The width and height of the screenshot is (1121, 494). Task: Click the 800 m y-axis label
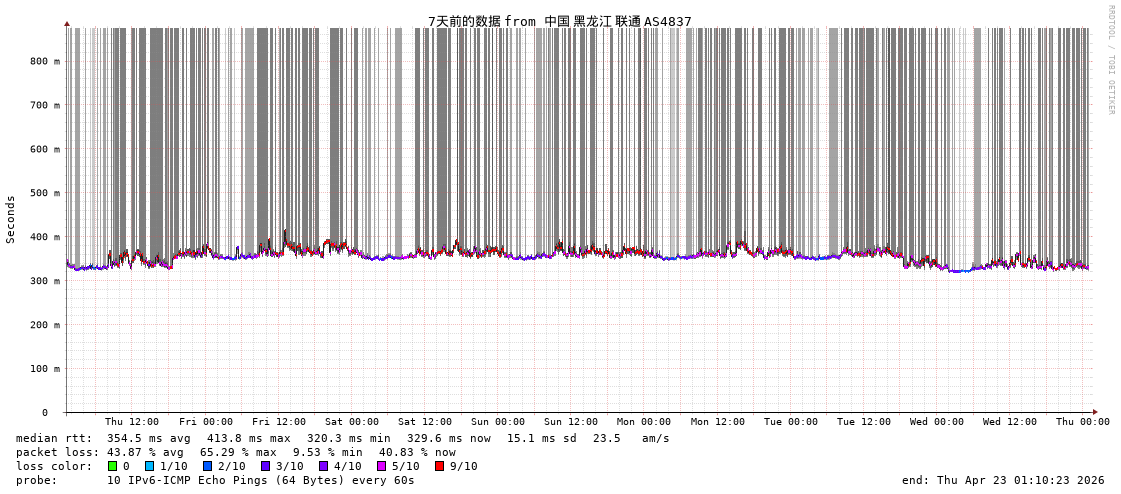click(44, 61)
